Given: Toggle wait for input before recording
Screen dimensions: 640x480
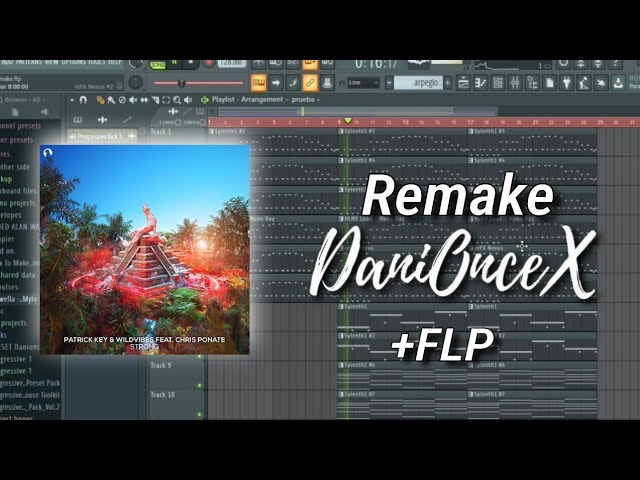Looking at the screenshot, I should [276, 63].
